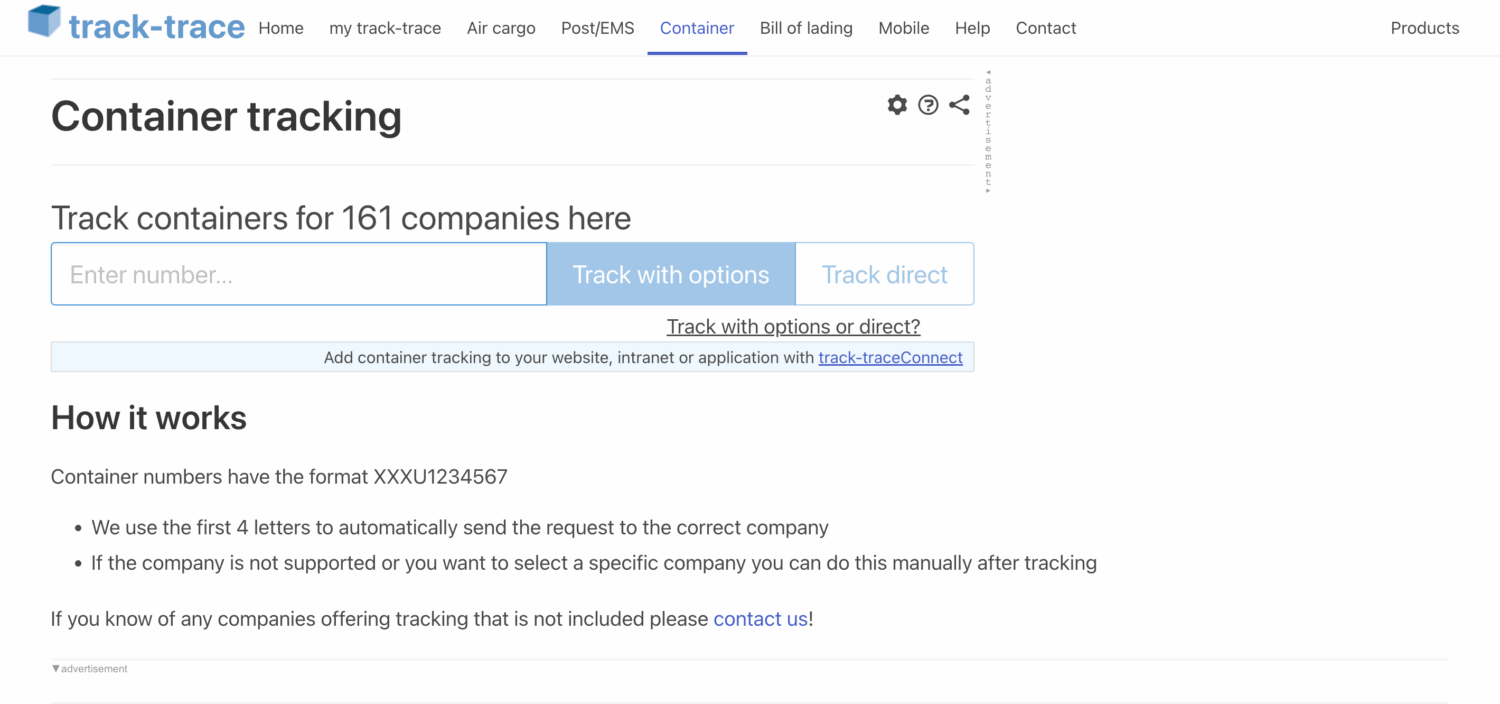Click the contact us link
Screen dimensions: 1500x704
tap(760, 619)
